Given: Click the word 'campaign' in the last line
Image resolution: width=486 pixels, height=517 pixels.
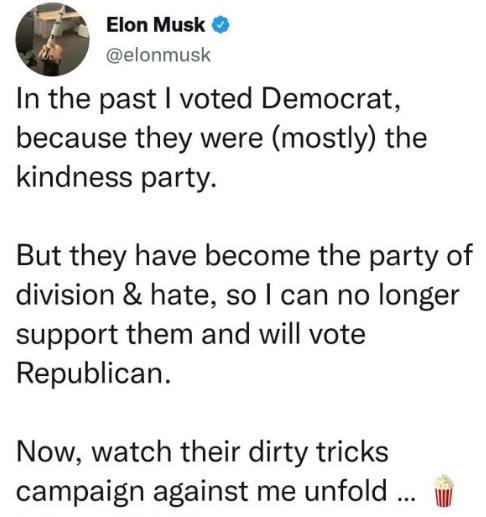Looking at the screenshot, I should 80,492.
